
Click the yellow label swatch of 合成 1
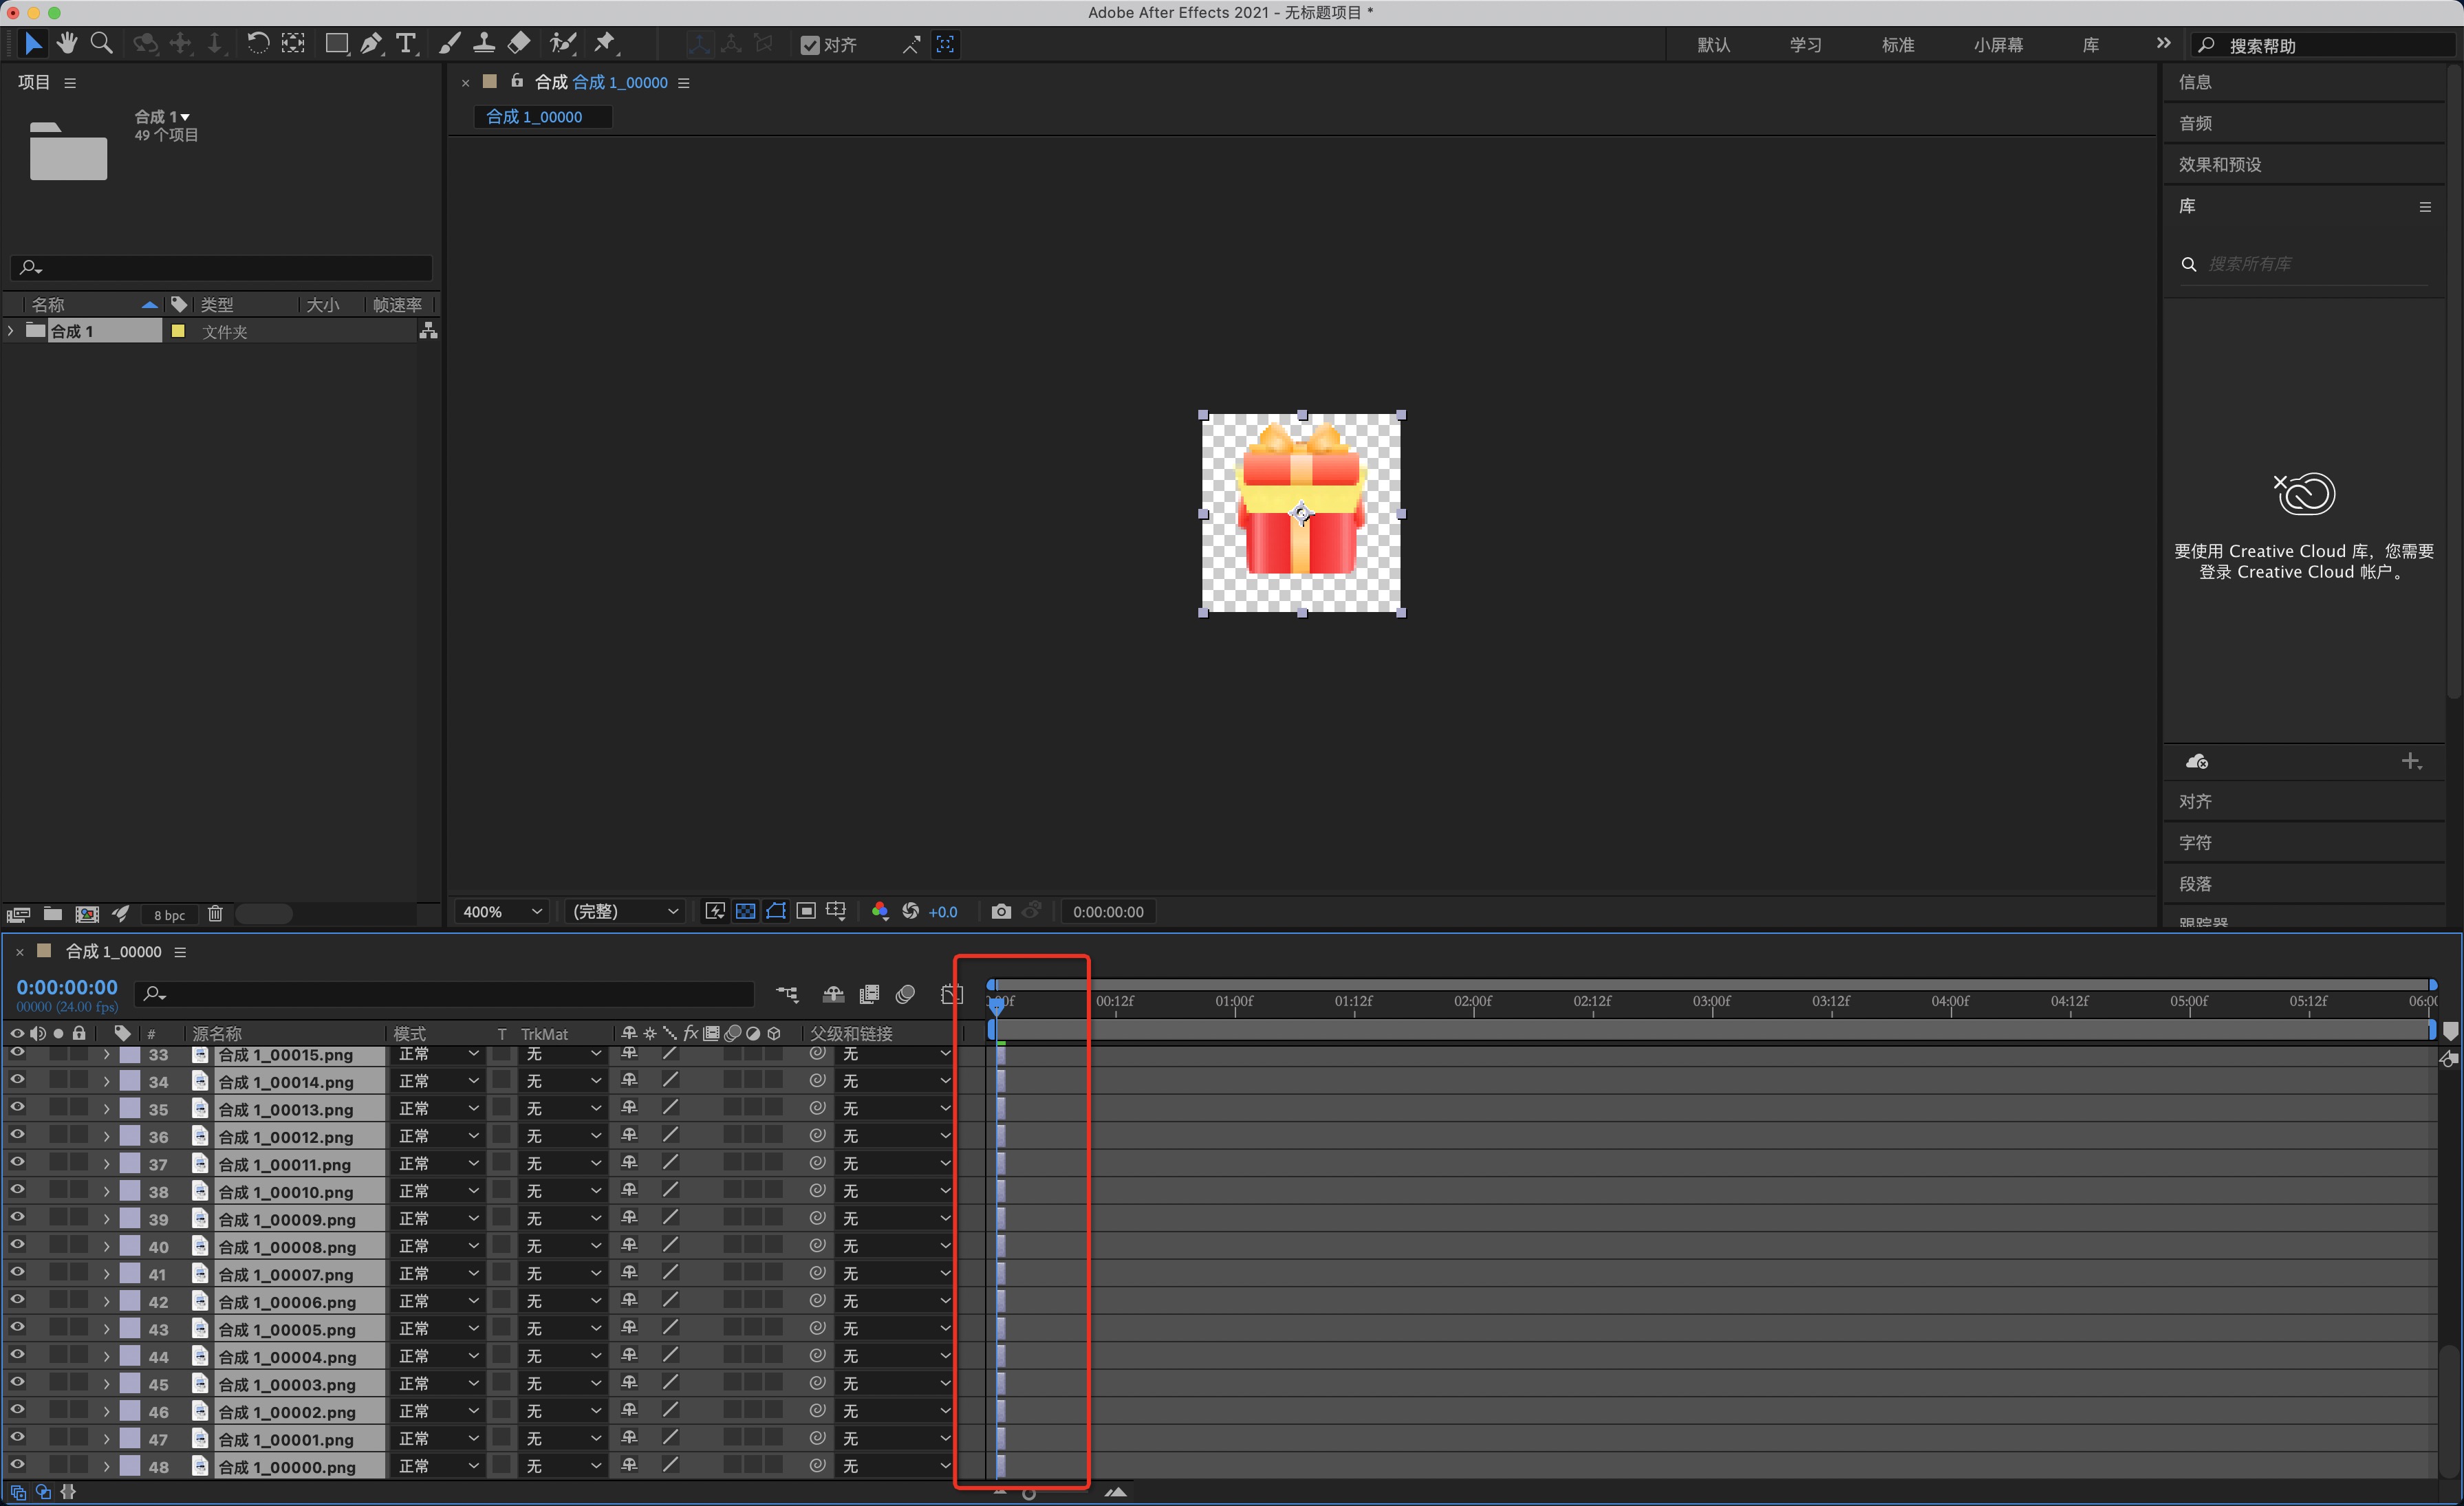[178, 331]
